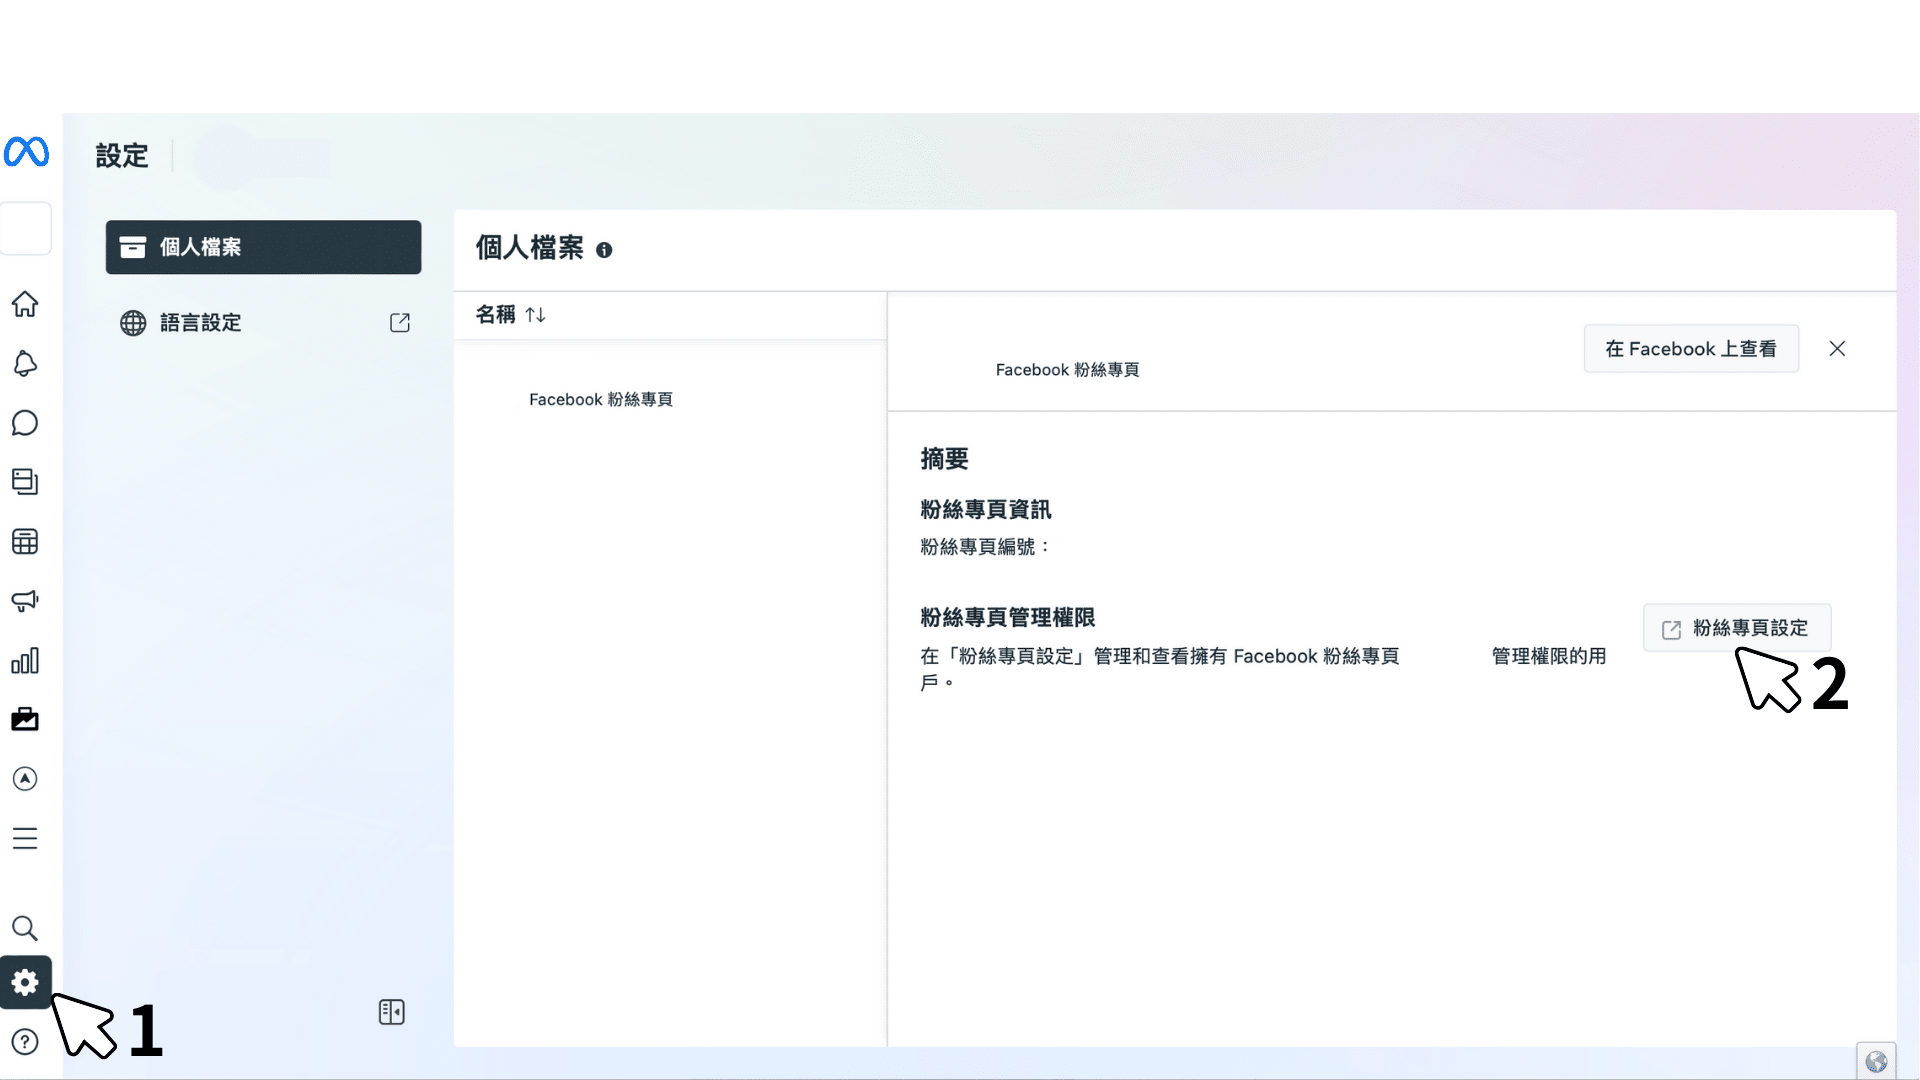The height and width of the screenshot is (1080, 1920).
Task: Open the planner calendar grid icon
Action: click(x=25, y=542)
